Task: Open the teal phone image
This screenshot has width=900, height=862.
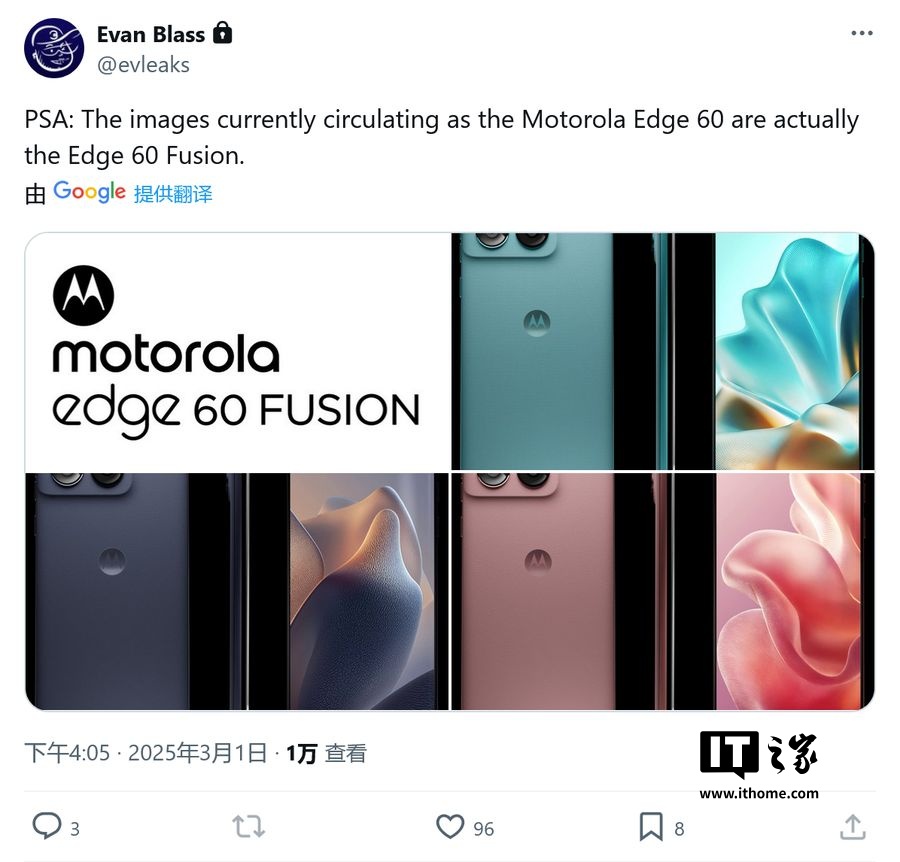Action: 663,351
